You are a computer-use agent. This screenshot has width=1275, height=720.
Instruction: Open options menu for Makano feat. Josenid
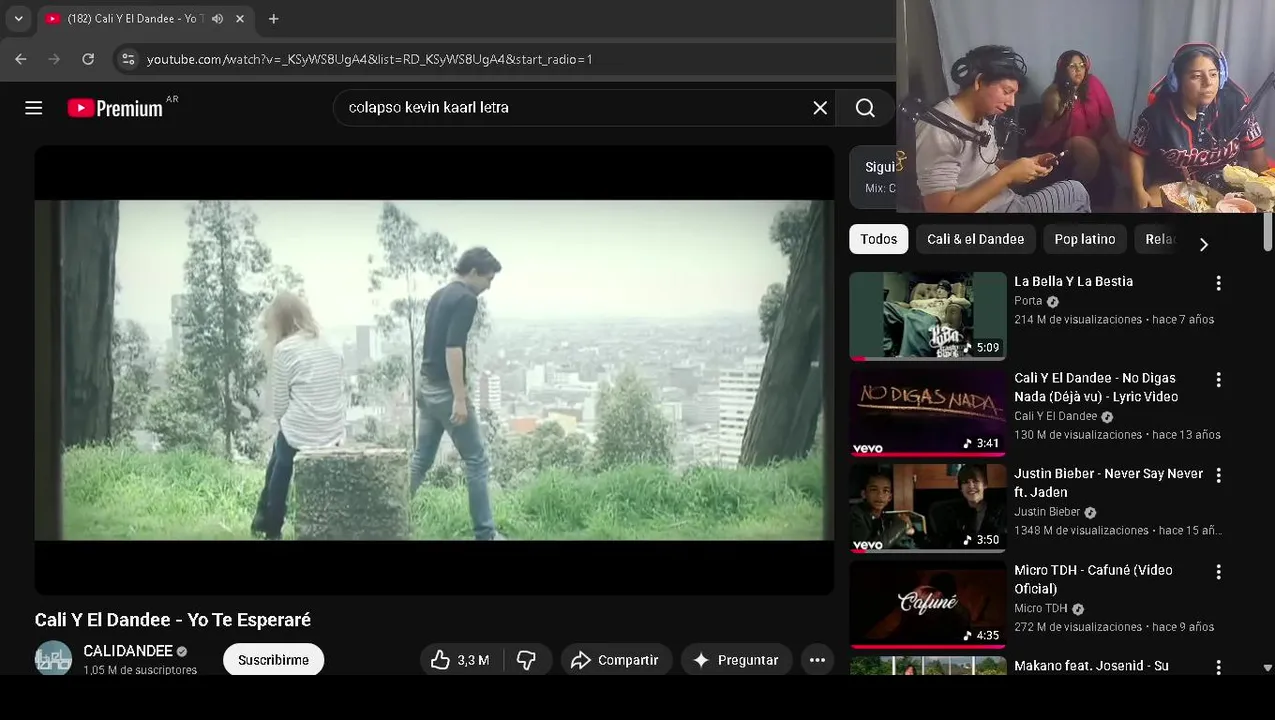[x=1218, y=667]
